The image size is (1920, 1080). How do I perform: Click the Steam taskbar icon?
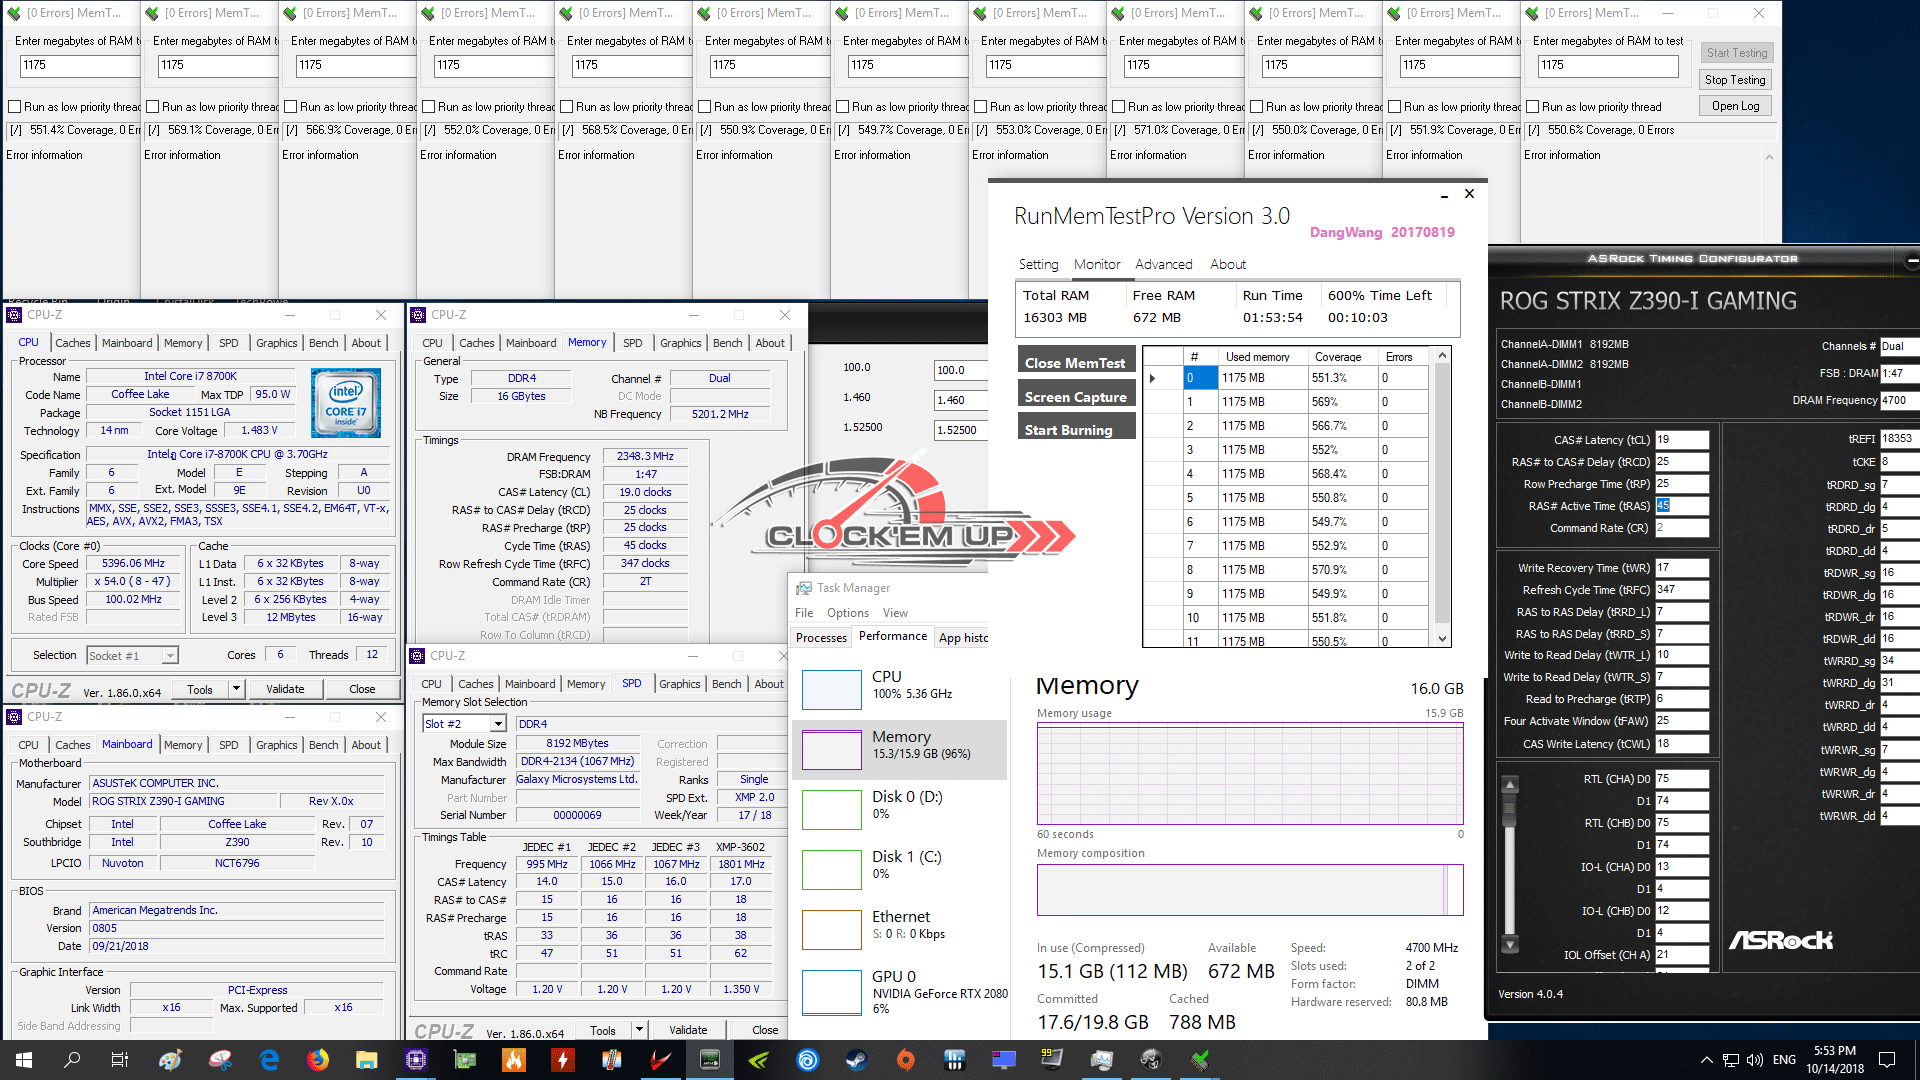click(857, 1060)
